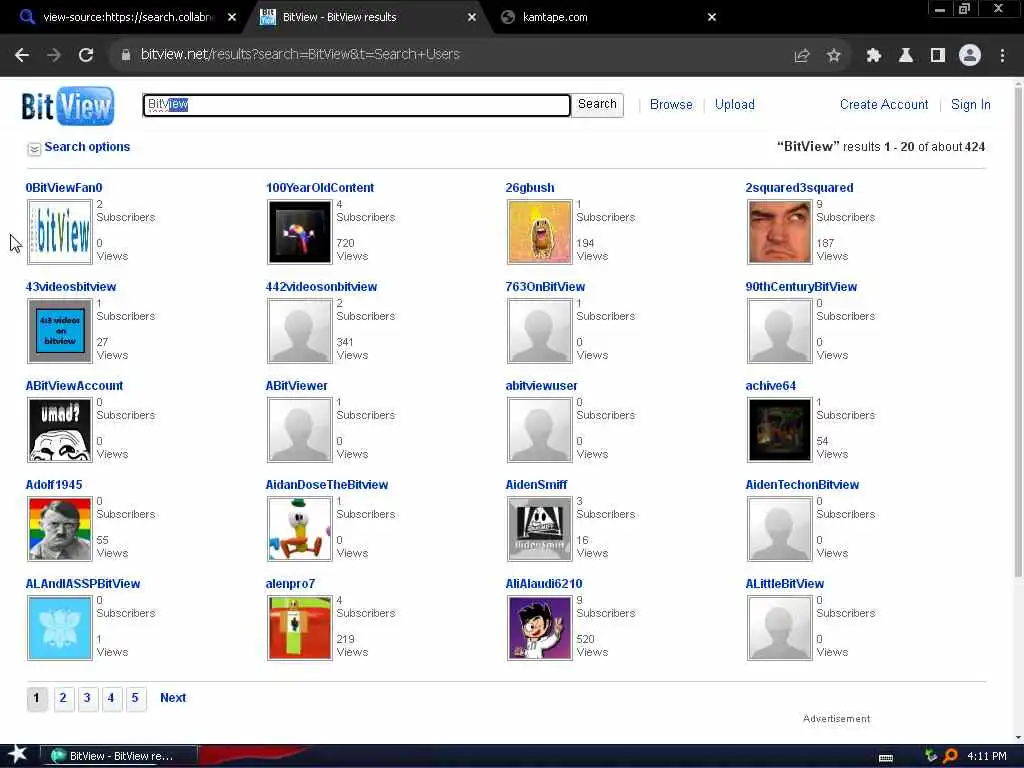Click the Chrome Labs flask icon
Viewport: 1024px width, 768px height.
click(x=905, y=56)
